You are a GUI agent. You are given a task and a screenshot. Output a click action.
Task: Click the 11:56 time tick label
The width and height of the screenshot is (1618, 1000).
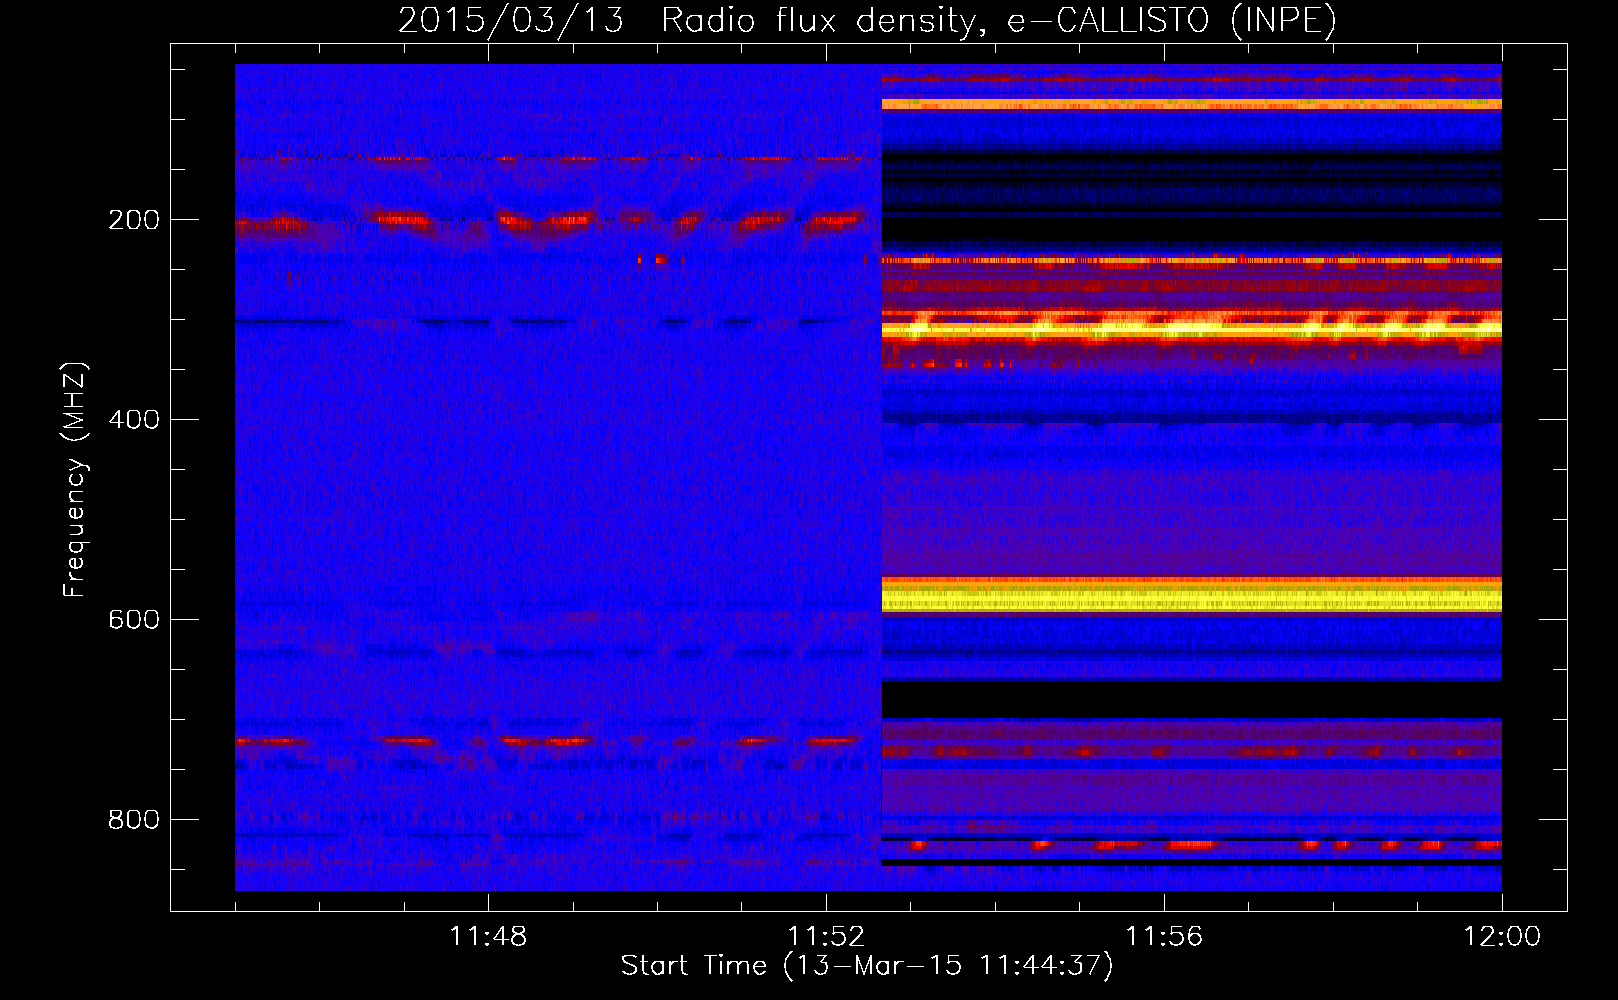click(x=1164, y=937)
